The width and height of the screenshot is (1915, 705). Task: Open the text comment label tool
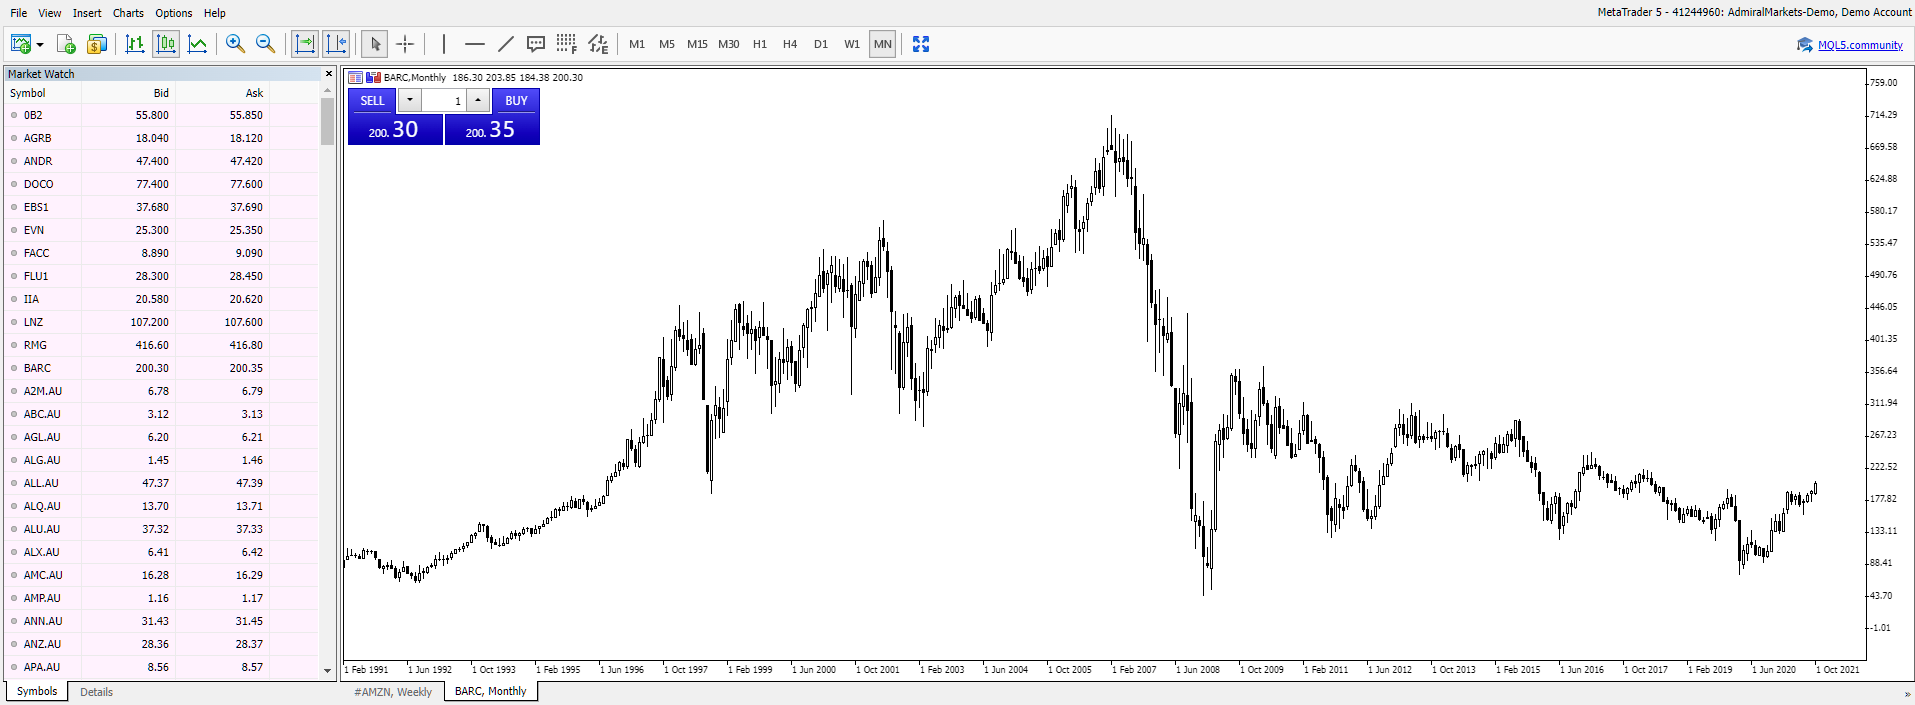(x=536, y=44)
